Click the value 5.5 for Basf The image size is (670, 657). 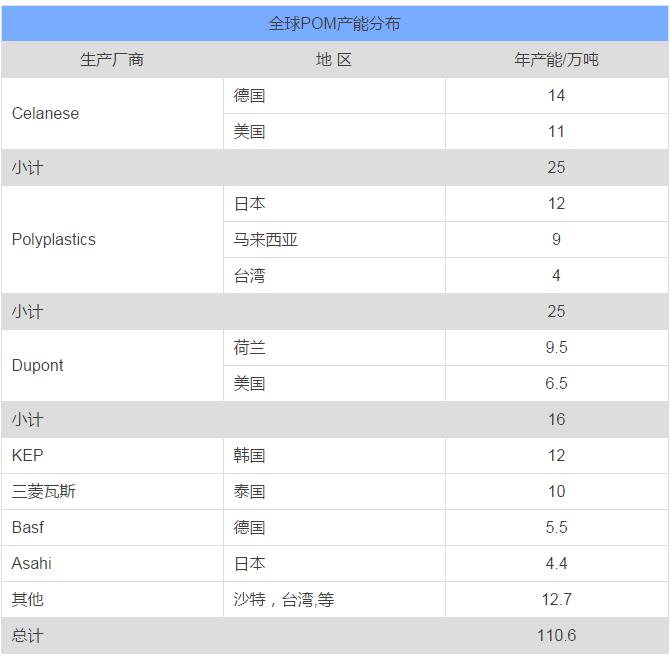tap(556, 527)
